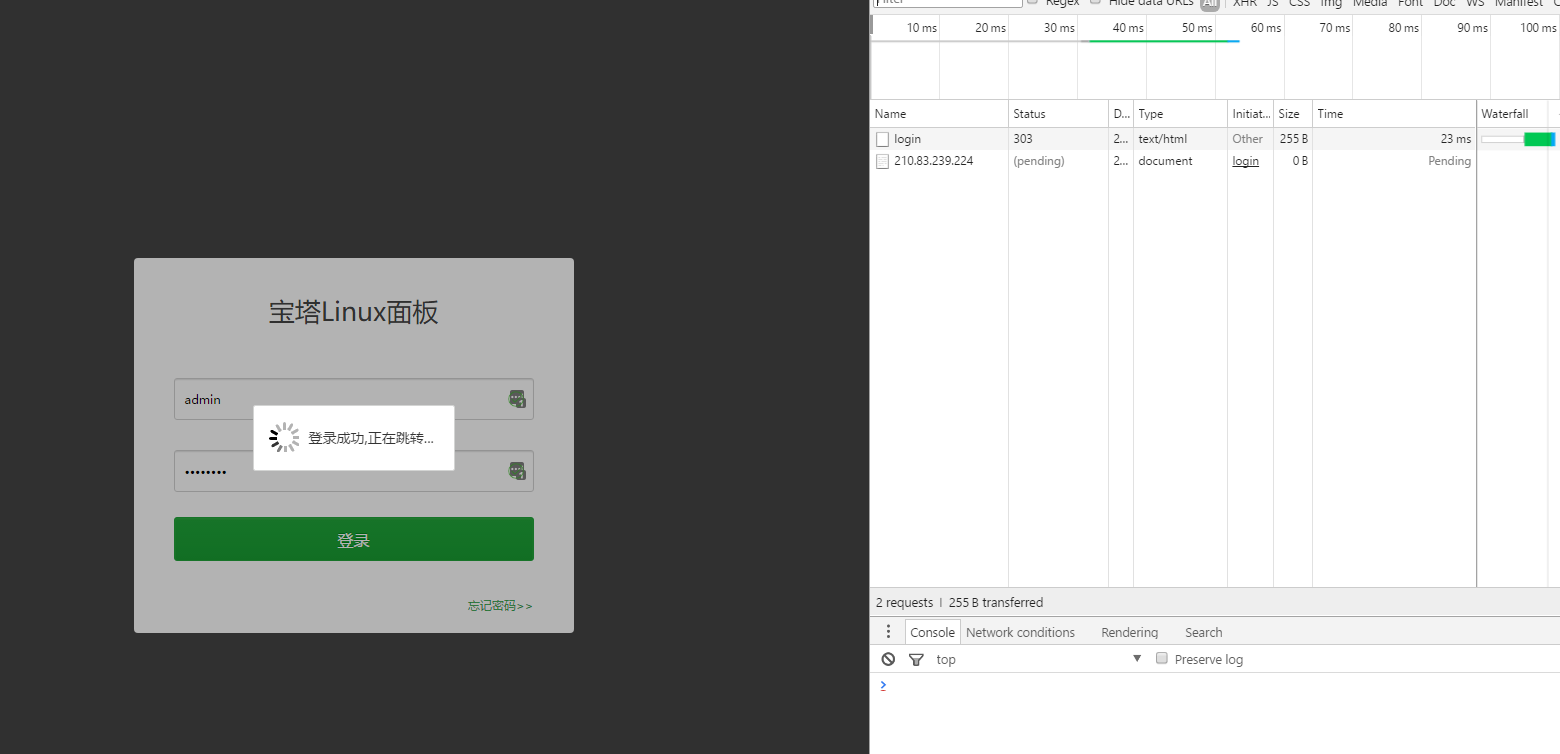Click the password manager icon in username field

coord(517,399)
